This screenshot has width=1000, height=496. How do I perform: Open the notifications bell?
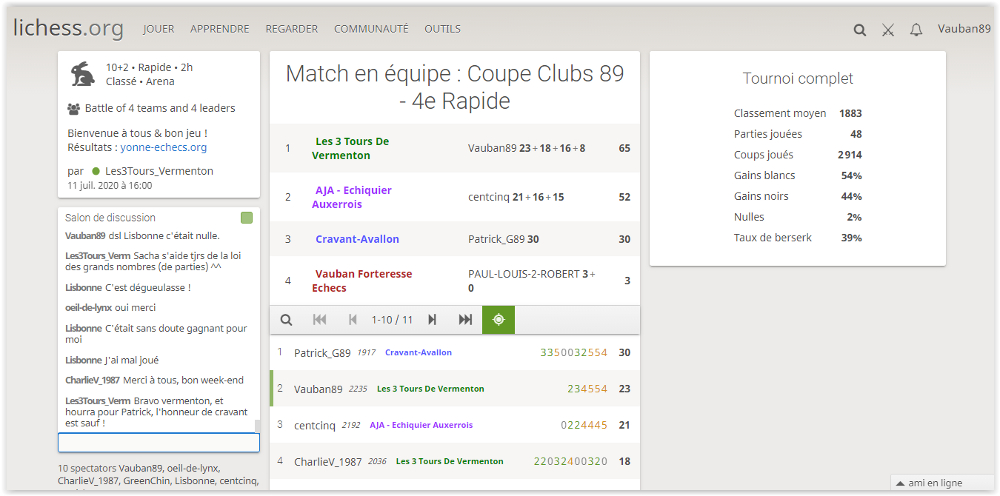tap(916, 29)
